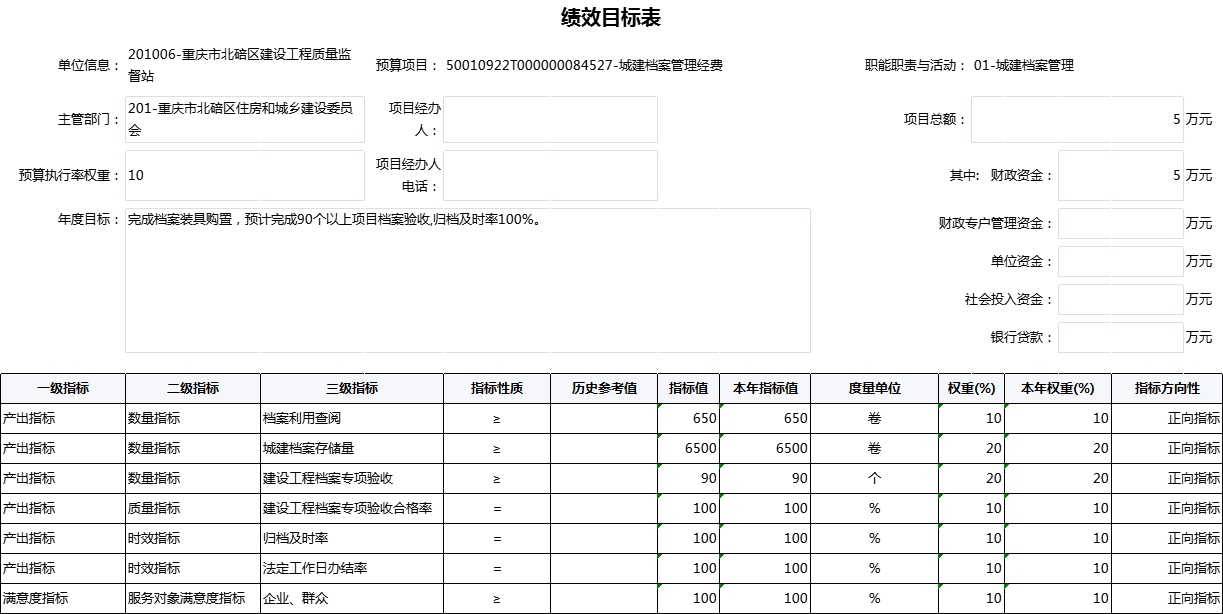Select the 建设工程档案专项验收 cell
The width and height of the screenshot is (1223, 614).
pos(352,478)
